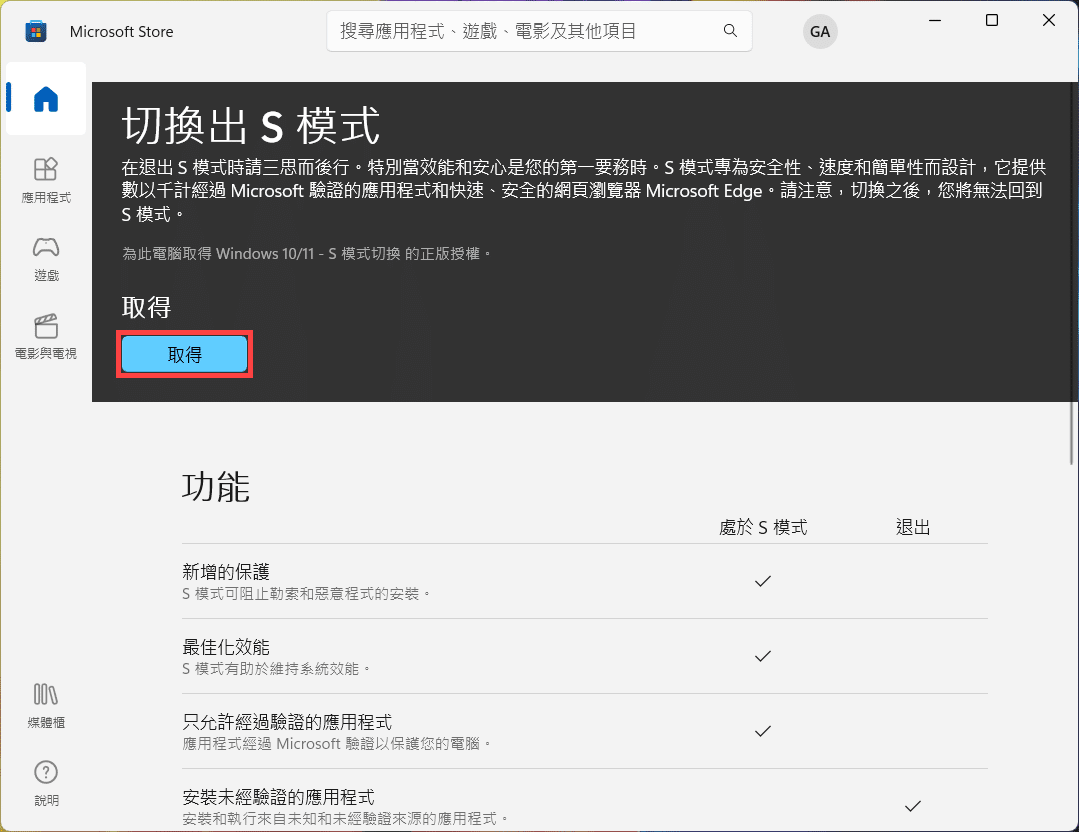Open the 媒體櫃 (Library) page
Screen dimensions: 1079x832
click(x=46, y=705)
